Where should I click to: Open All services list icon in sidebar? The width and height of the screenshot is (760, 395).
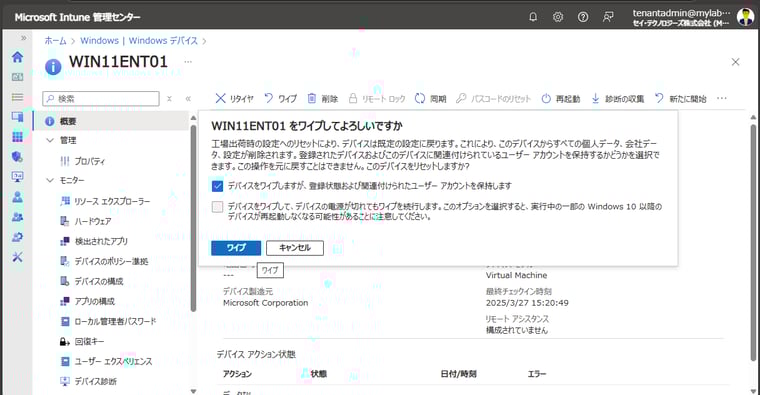click(17, 97)
